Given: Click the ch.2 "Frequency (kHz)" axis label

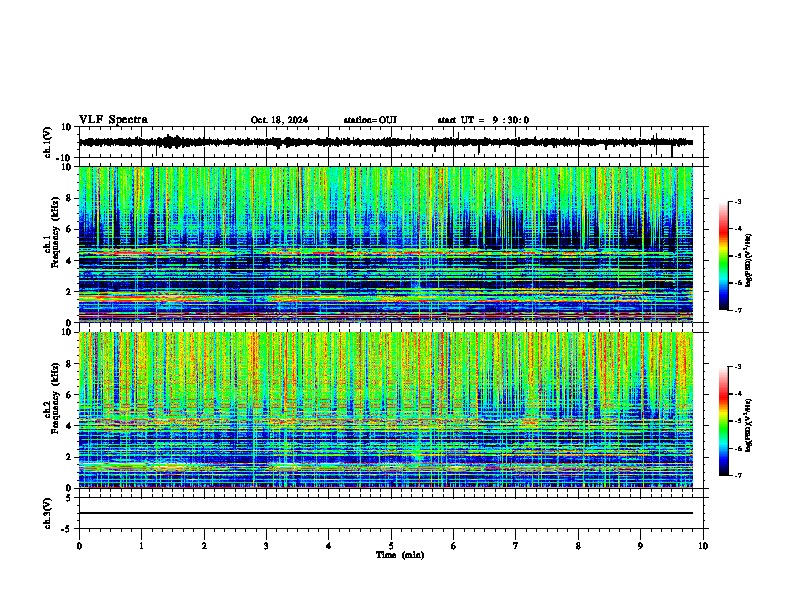Looking at the screenshot, I should [55, 398].
